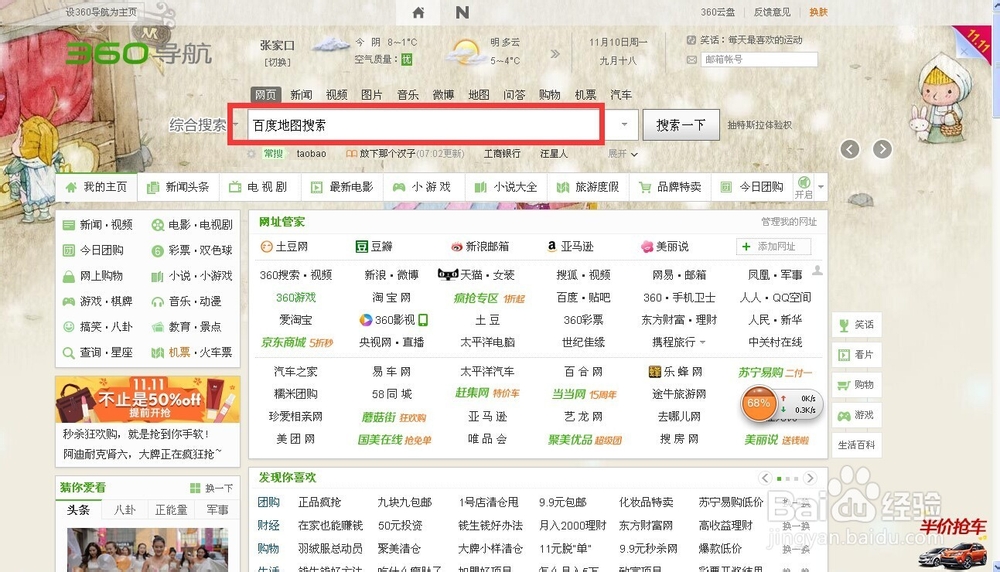Select the 地图 search tab
This screenshot has width=1000, height=572.
[478, 94]
